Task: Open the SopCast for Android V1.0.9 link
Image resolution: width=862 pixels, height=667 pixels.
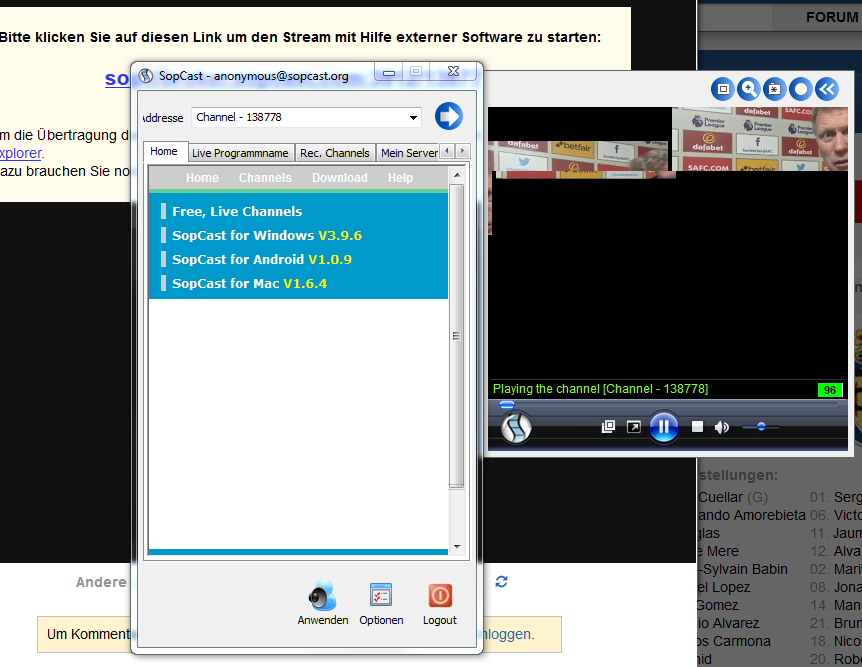Action: pyautogui.click(x=262, y=260)
